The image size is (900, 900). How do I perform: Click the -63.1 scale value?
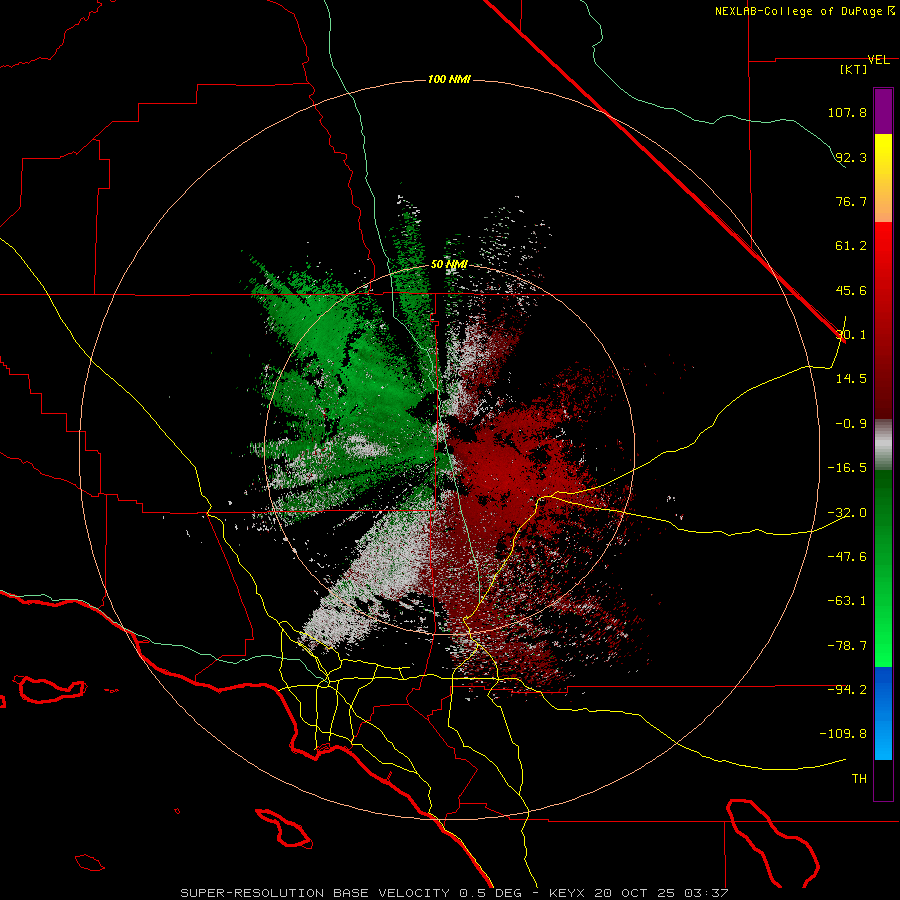pos(847,601)
